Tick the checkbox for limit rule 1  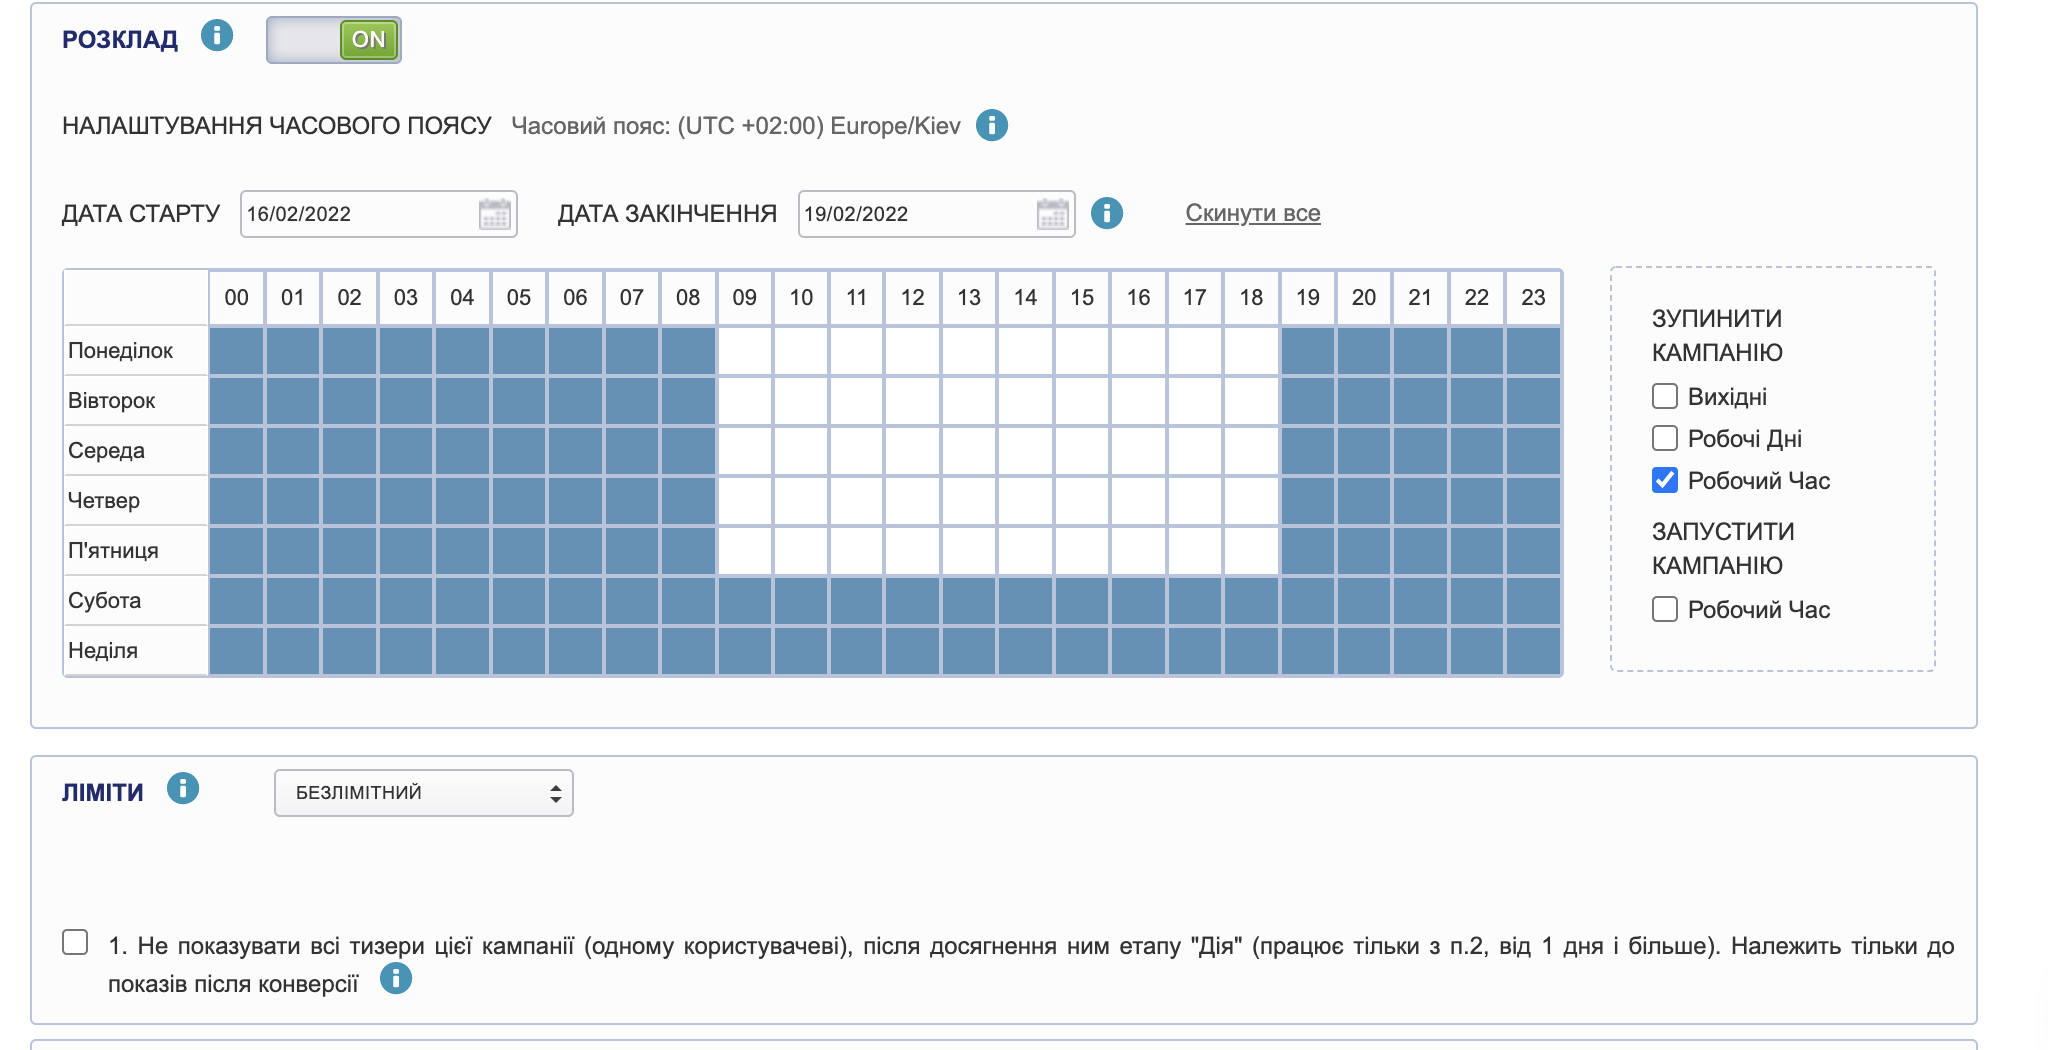tap(75, 942)
